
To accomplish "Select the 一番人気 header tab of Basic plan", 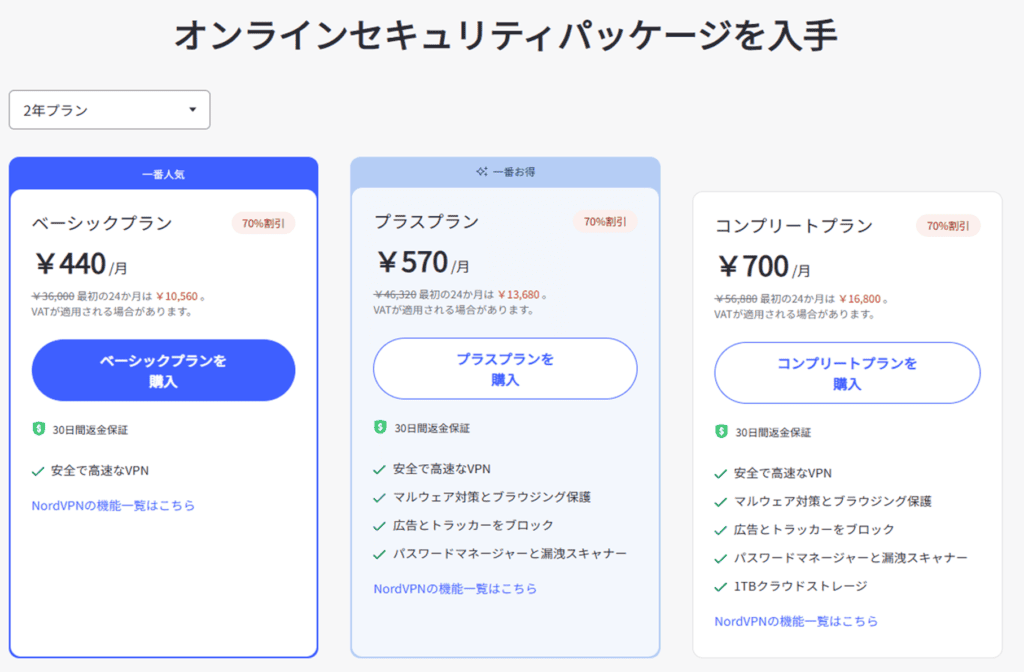I will (x=163, y=174).
